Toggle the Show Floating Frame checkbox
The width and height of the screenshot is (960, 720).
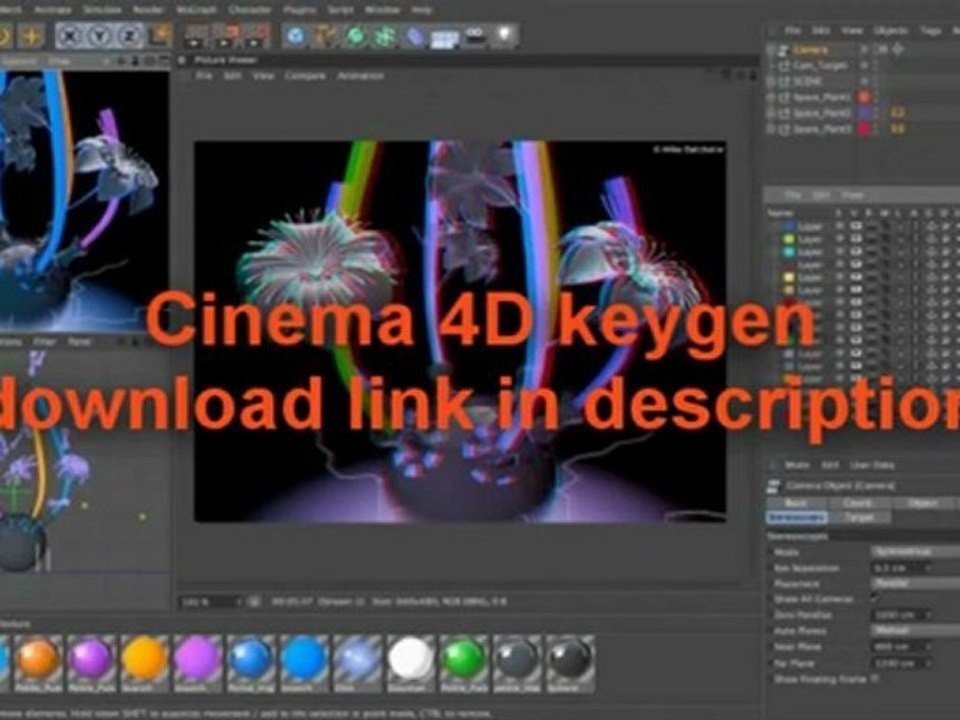[x=875, y=679]
